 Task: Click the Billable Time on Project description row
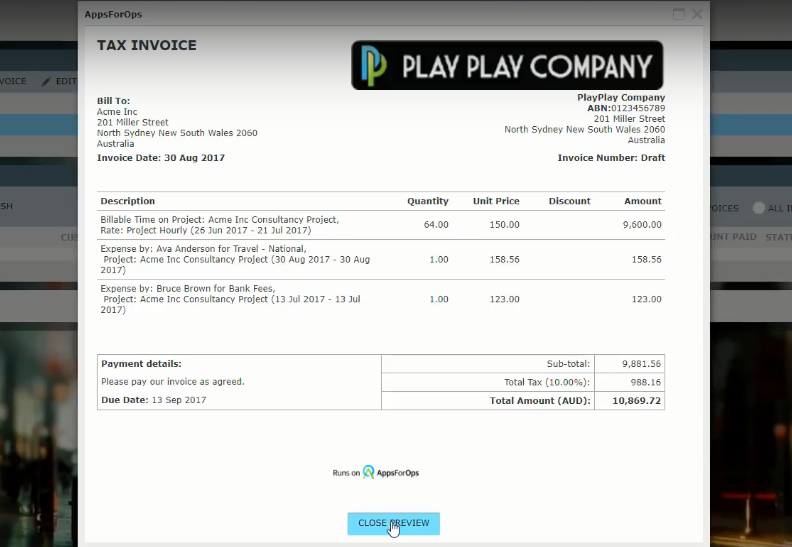pyautogui.click(x=220, y=225)
